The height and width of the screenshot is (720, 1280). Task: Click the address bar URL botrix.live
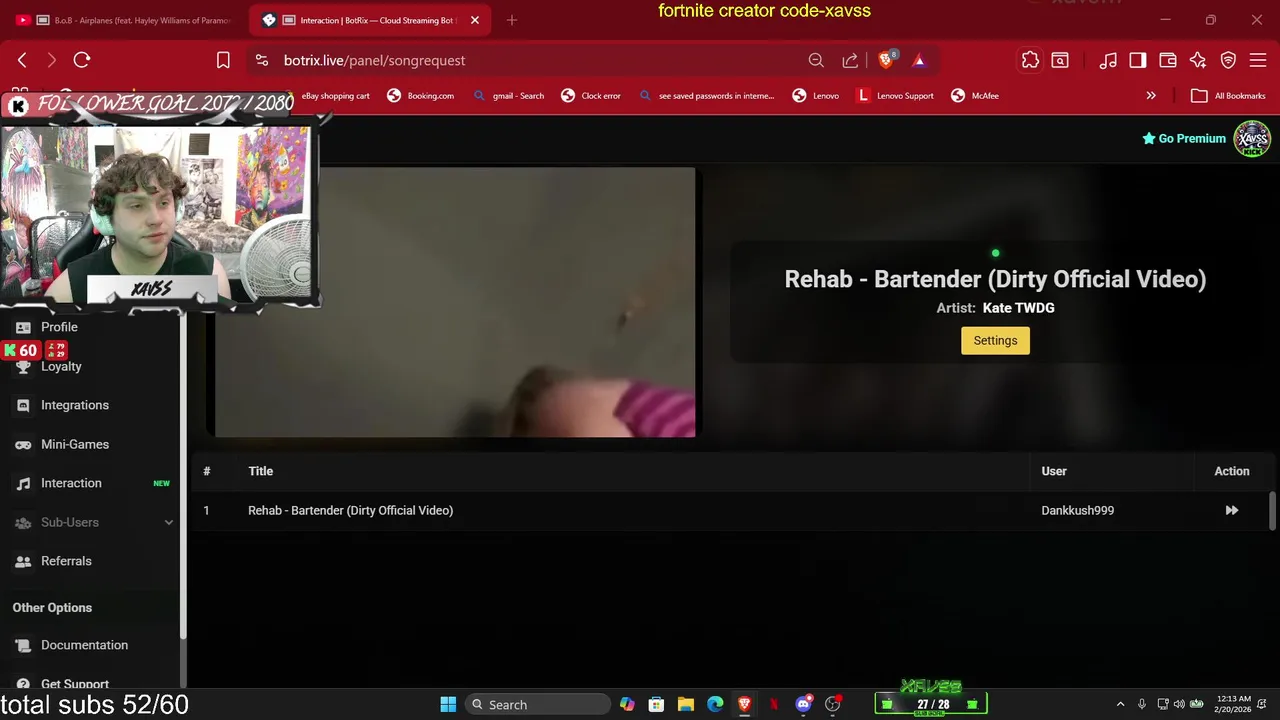[x=374, y=60]
